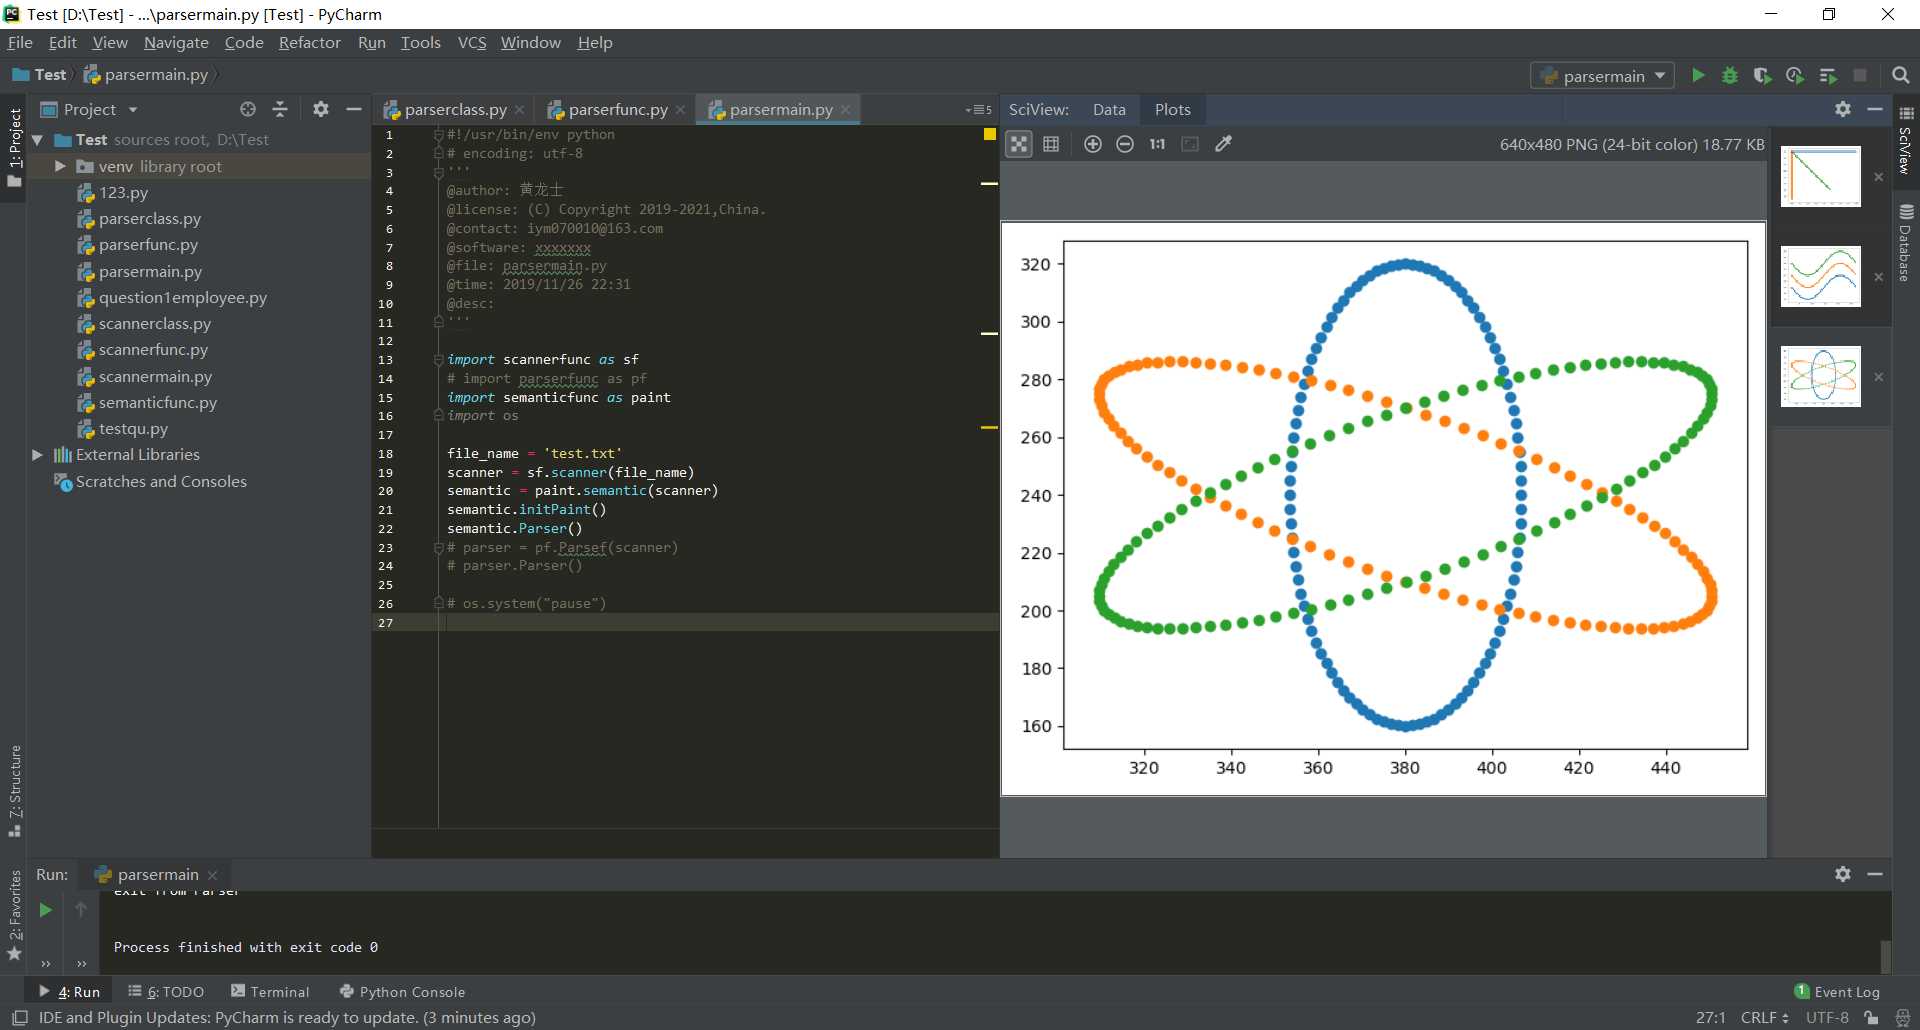This screenshot has width=1920, height=1030.
Task: Toggle the 1: Project side tool button
Action: pos(14,147)
